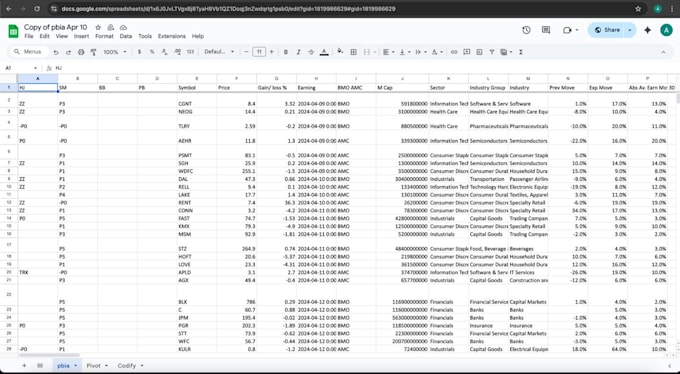This screenshot has height=374, width=680.
Task: Open the text color picker
Action: [x=324, y=52]
